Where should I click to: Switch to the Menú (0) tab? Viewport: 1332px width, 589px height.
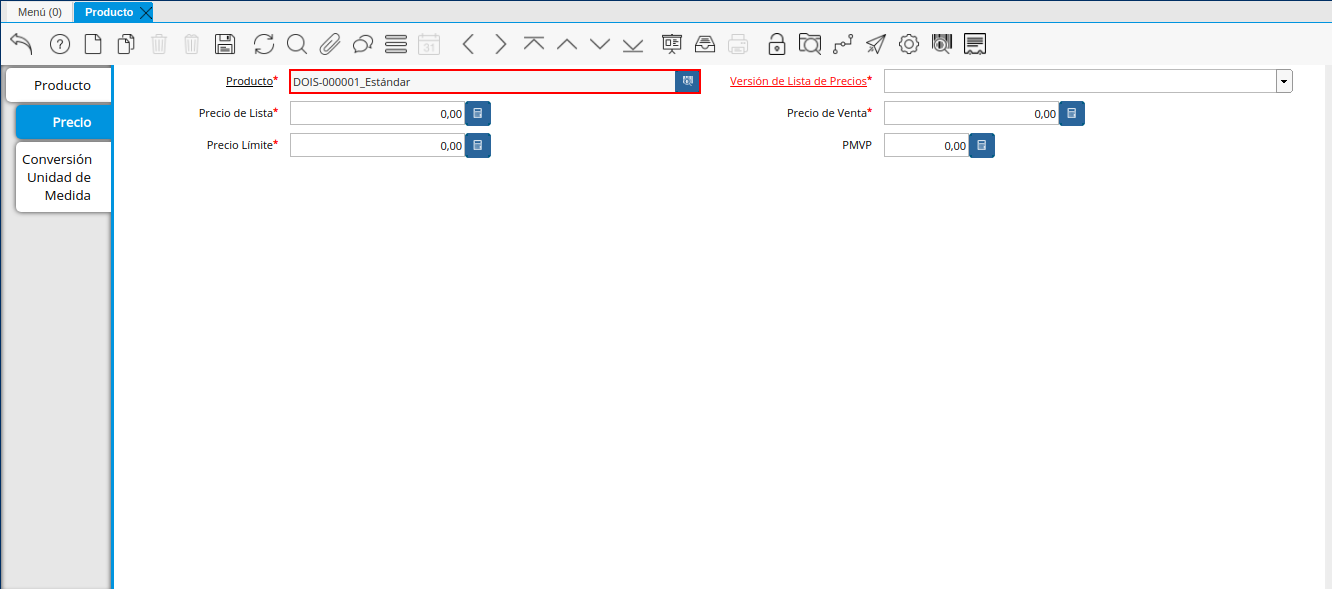40,12
